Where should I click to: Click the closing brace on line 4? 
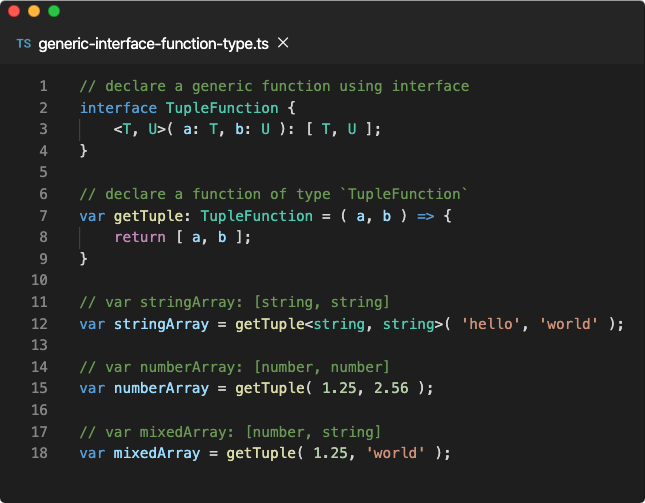point(84,151)
